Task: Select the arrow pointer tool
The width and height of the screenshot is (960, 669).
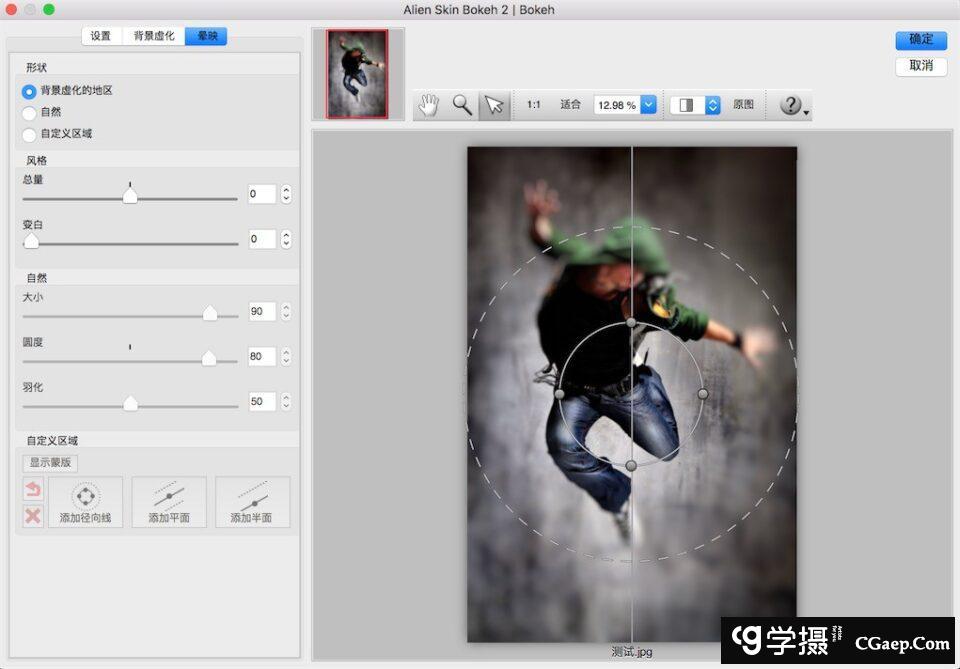Action: [x=494, y=105]
